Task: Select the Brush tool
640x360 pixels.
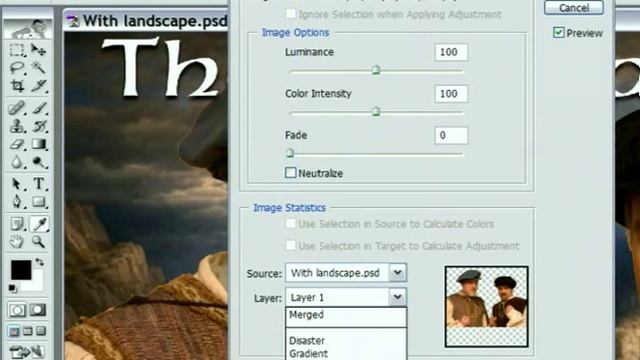Action: [39, 108]
